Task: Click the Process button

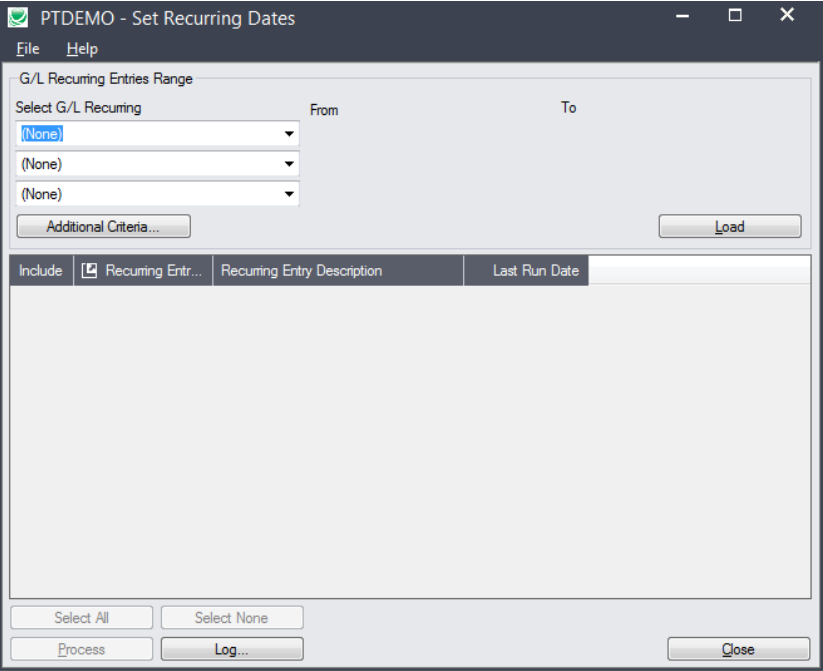Action: tap(81, 649)
